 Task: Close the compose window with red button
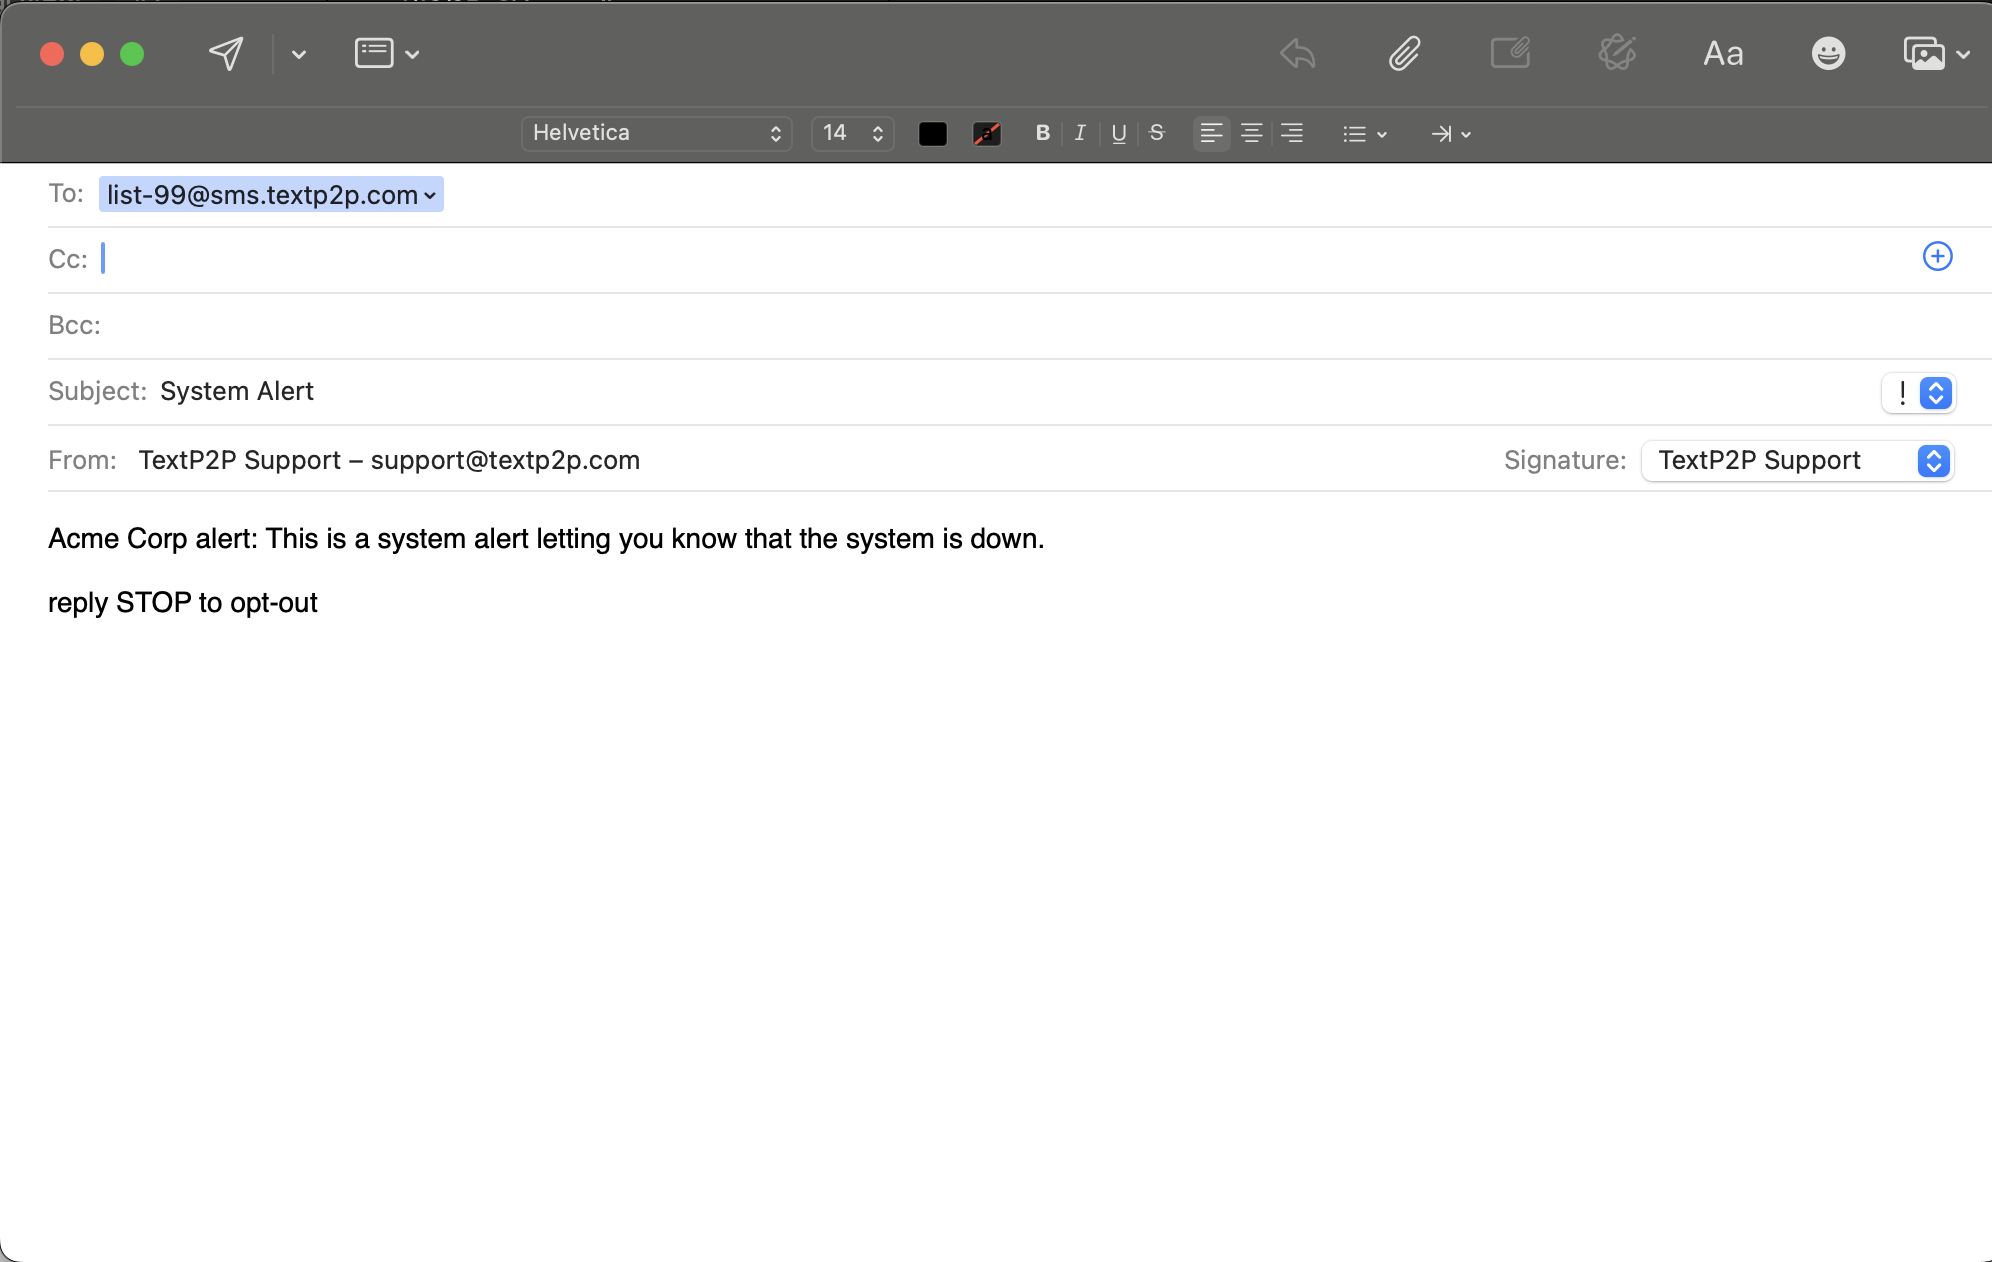tap(52, 54)
